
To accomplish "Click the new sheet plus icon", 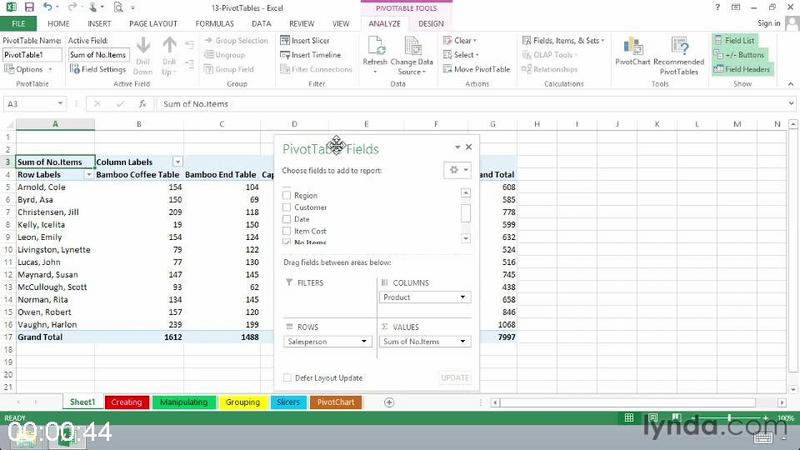I will (389, 403).
